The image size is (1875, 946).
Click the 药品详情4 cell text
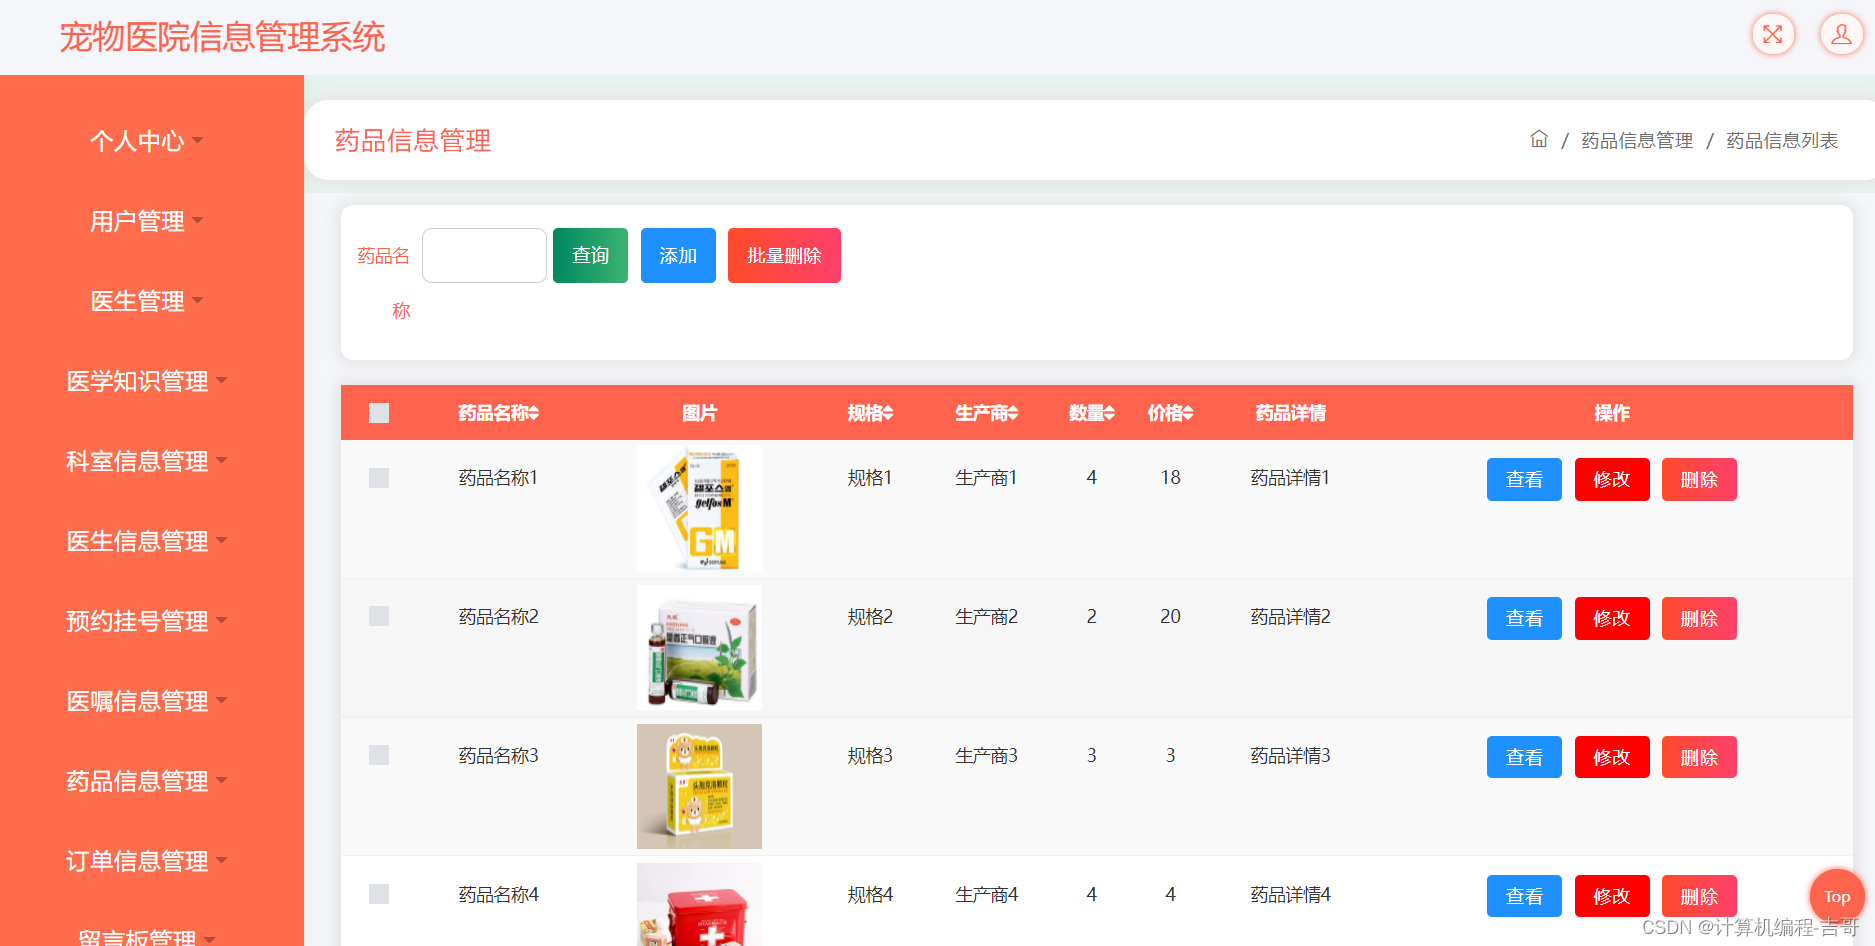1290,895
